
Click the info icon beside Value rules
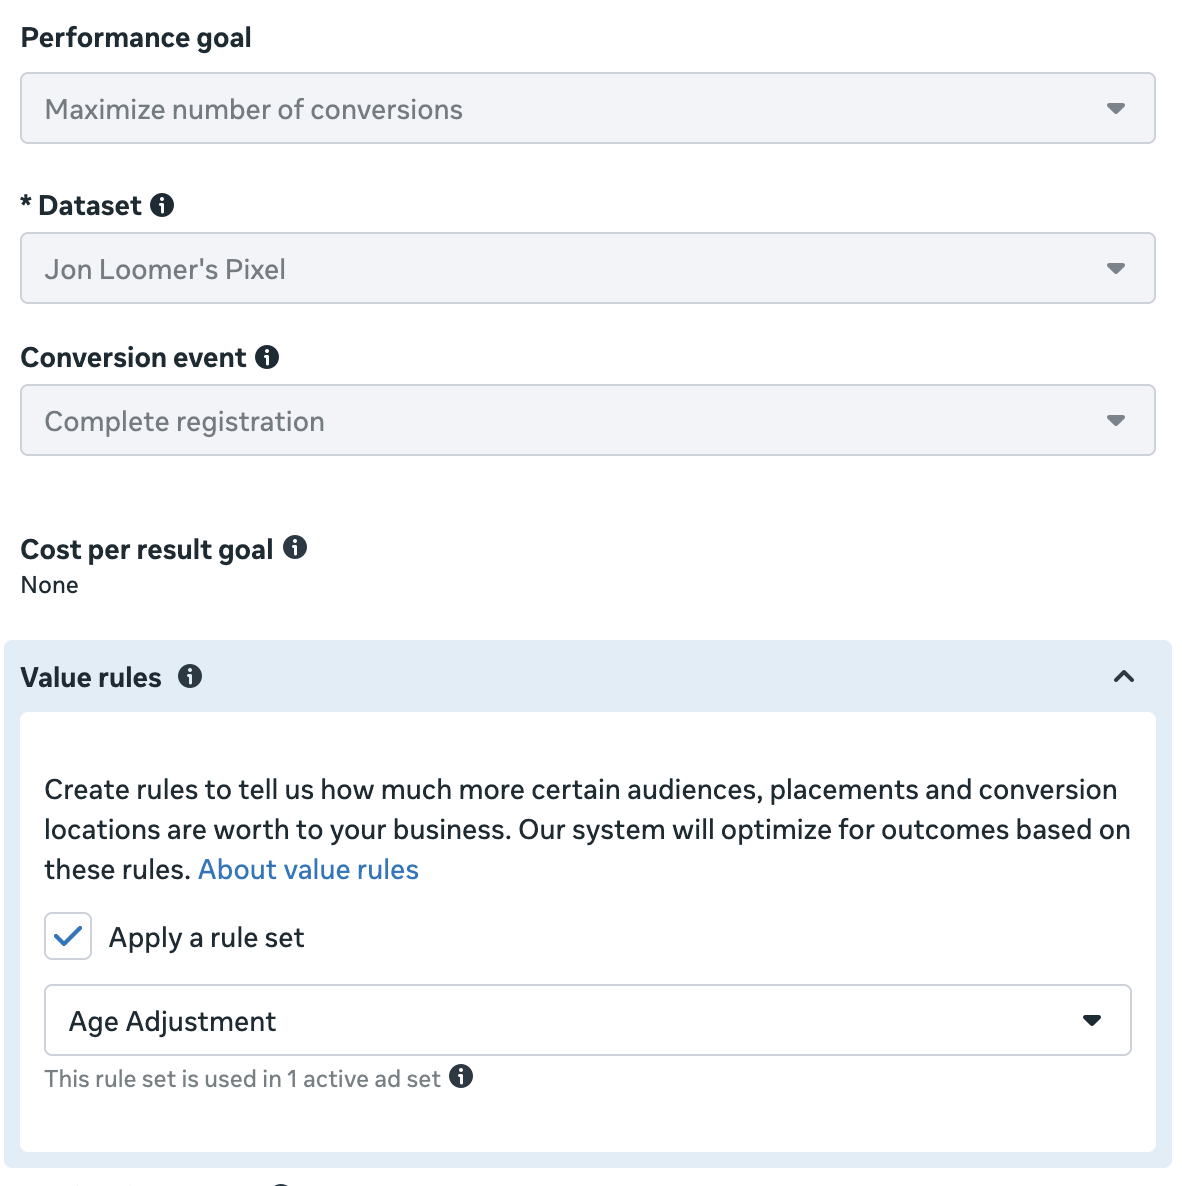(190, 676)
